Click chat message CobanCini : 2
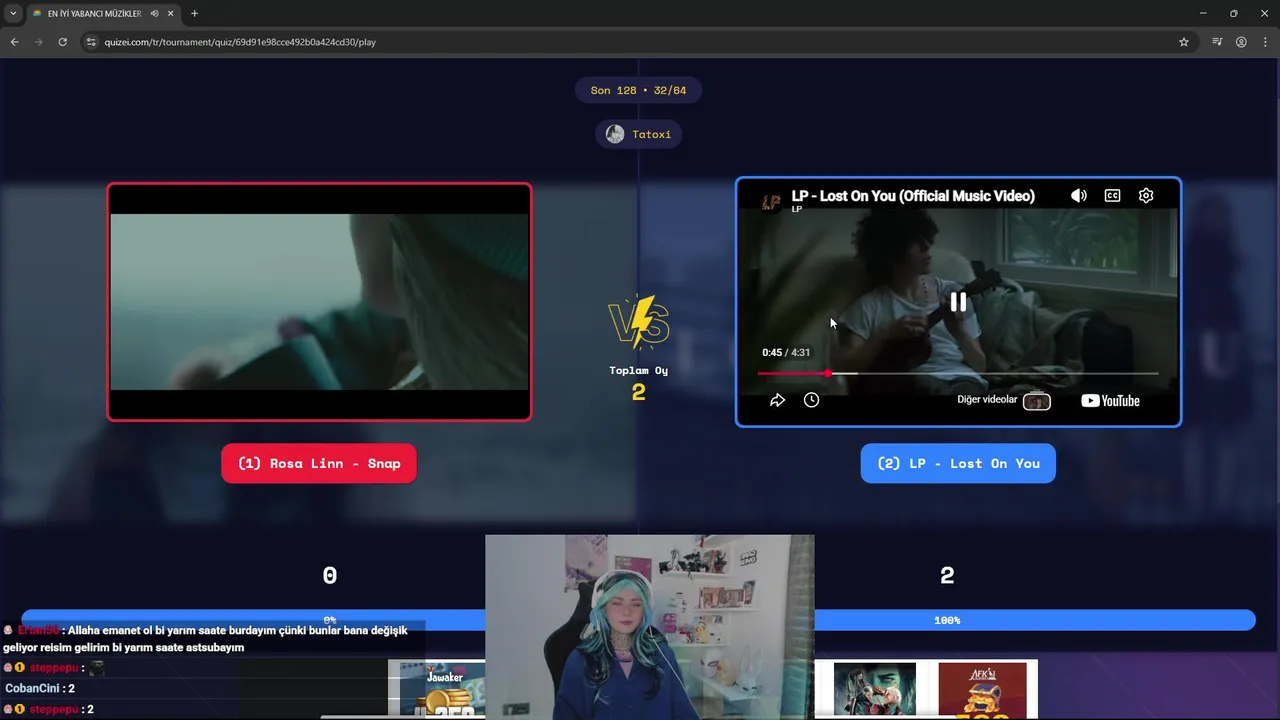1280x720 pixels. [x=40, y=688]
